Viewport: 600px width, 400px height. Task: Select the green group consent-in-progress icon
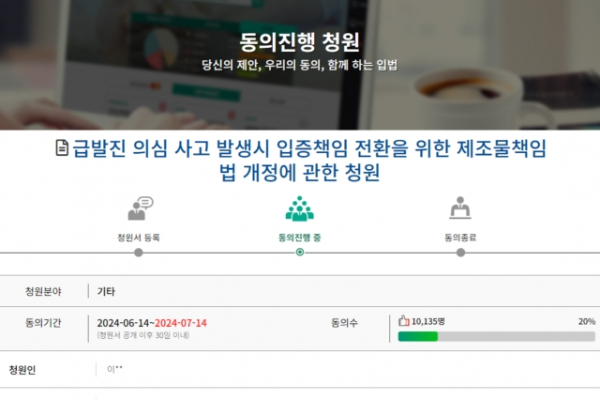coord(300,209)
